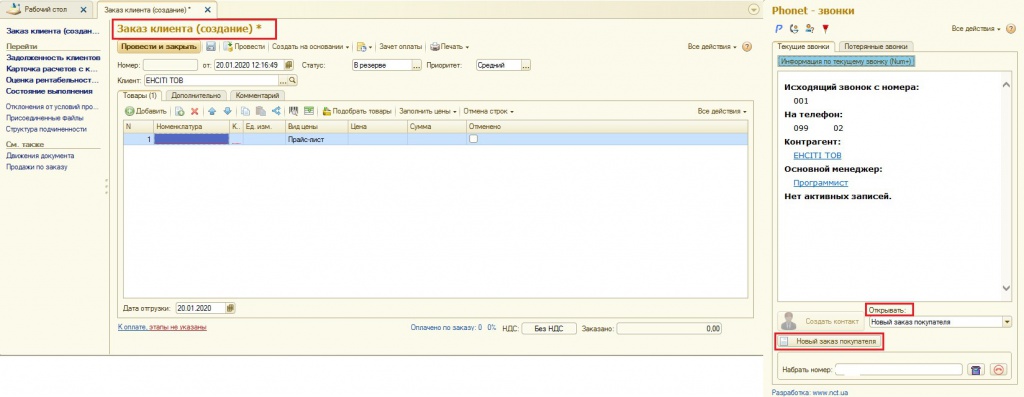Click the red hang-up call icon
This screenshot has height=397, width=1024.
(999, 370)
